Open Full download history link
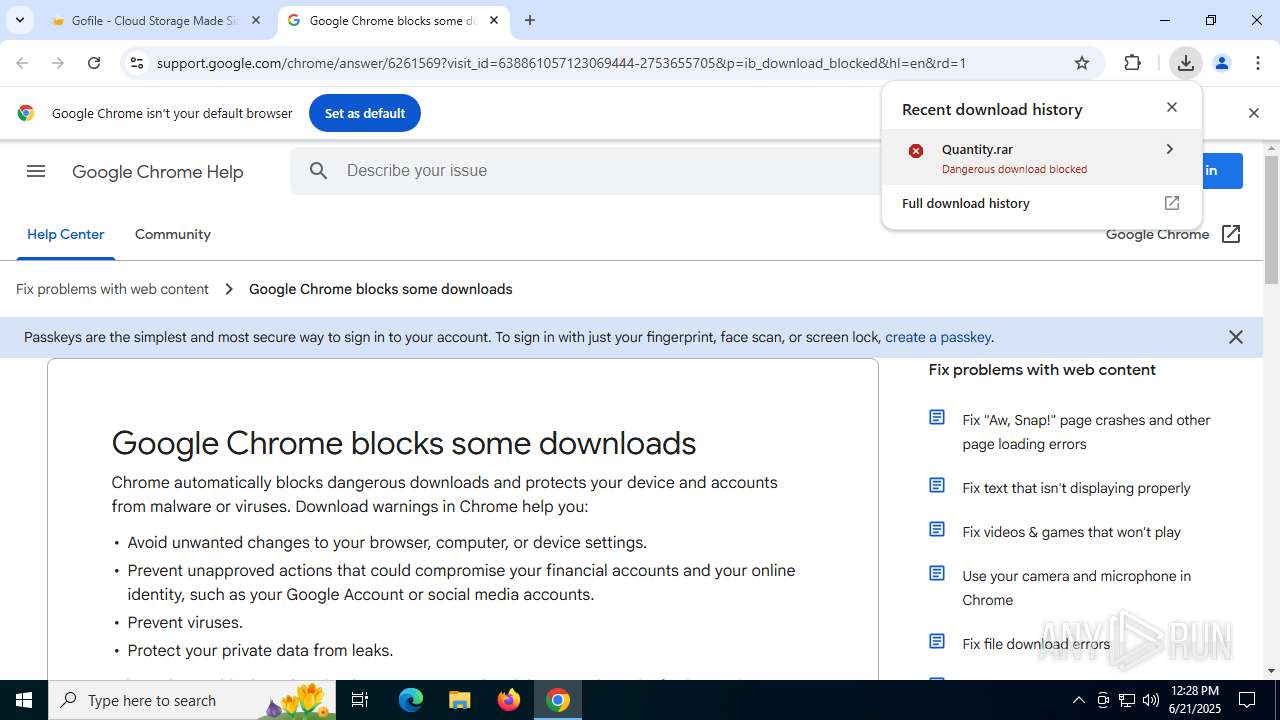1280x720 pixels. 966,203
